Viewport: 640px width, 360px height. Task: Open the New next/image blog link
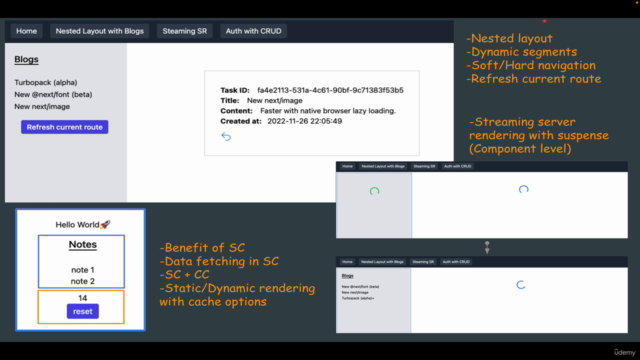[x=42, y=107]
